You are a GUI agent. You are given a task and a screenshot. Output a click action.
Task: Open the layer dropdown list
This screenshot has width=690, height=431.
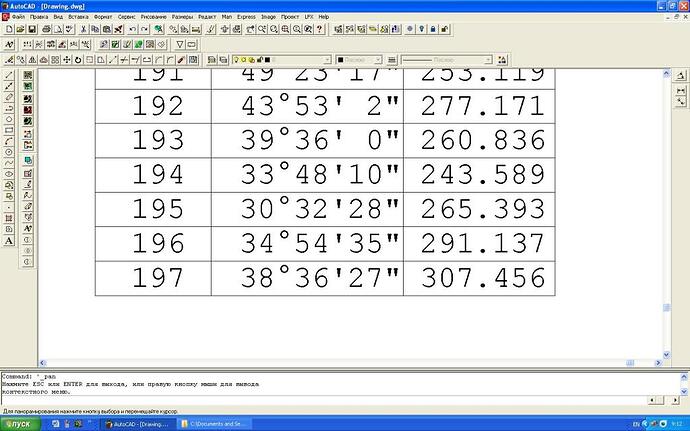coord(327,60)
